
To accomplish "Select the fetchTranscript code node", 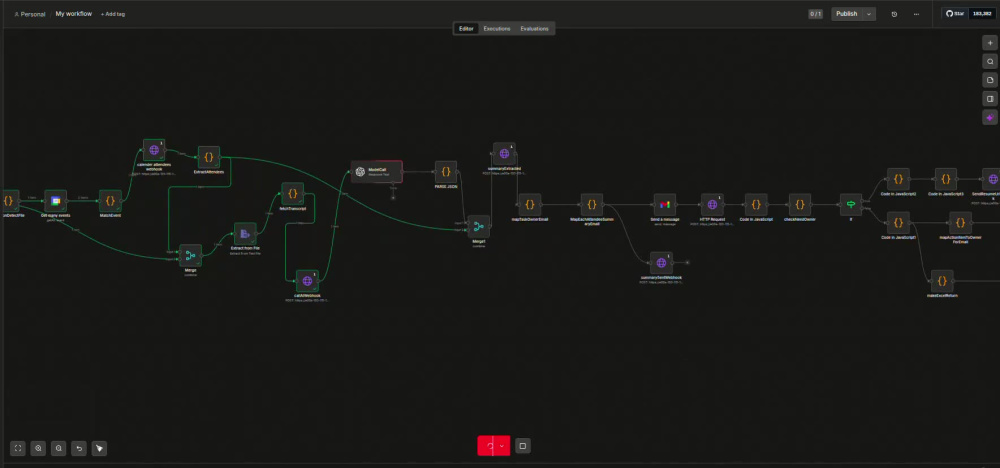I will tap(293, 194).
